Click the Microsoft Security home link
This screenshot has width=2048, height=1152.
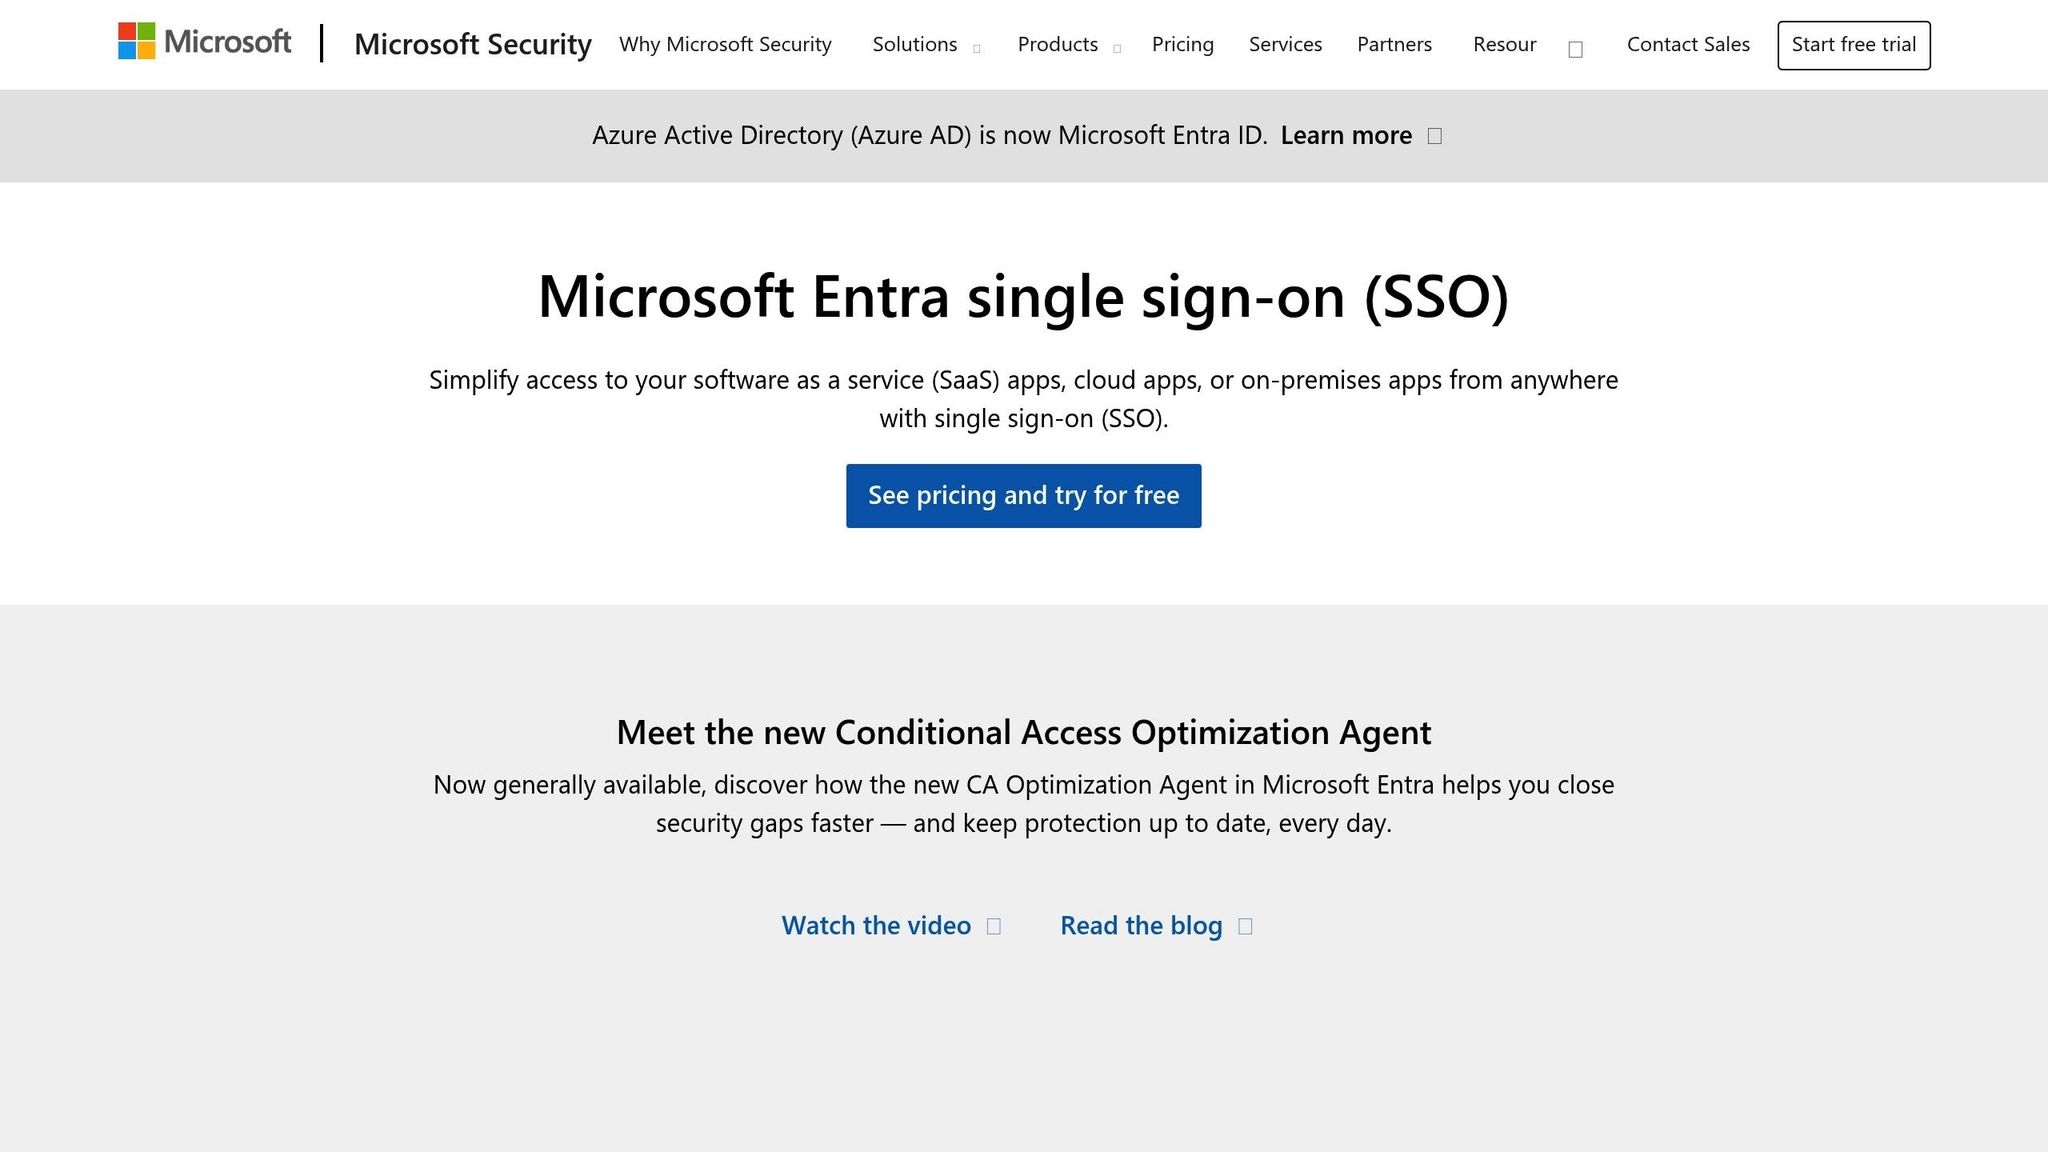tap(473, 45)
